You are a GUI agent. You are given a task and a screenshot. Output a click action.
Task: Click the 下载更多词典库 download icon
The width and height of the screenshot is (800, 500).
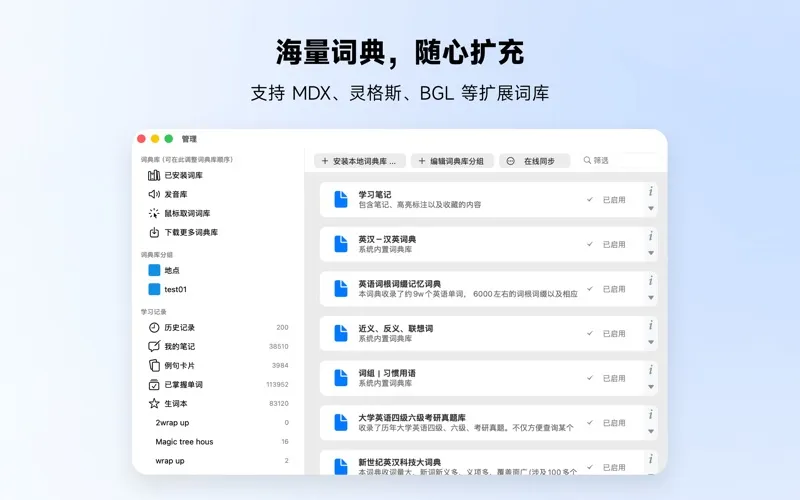click(x=154, y=233)
